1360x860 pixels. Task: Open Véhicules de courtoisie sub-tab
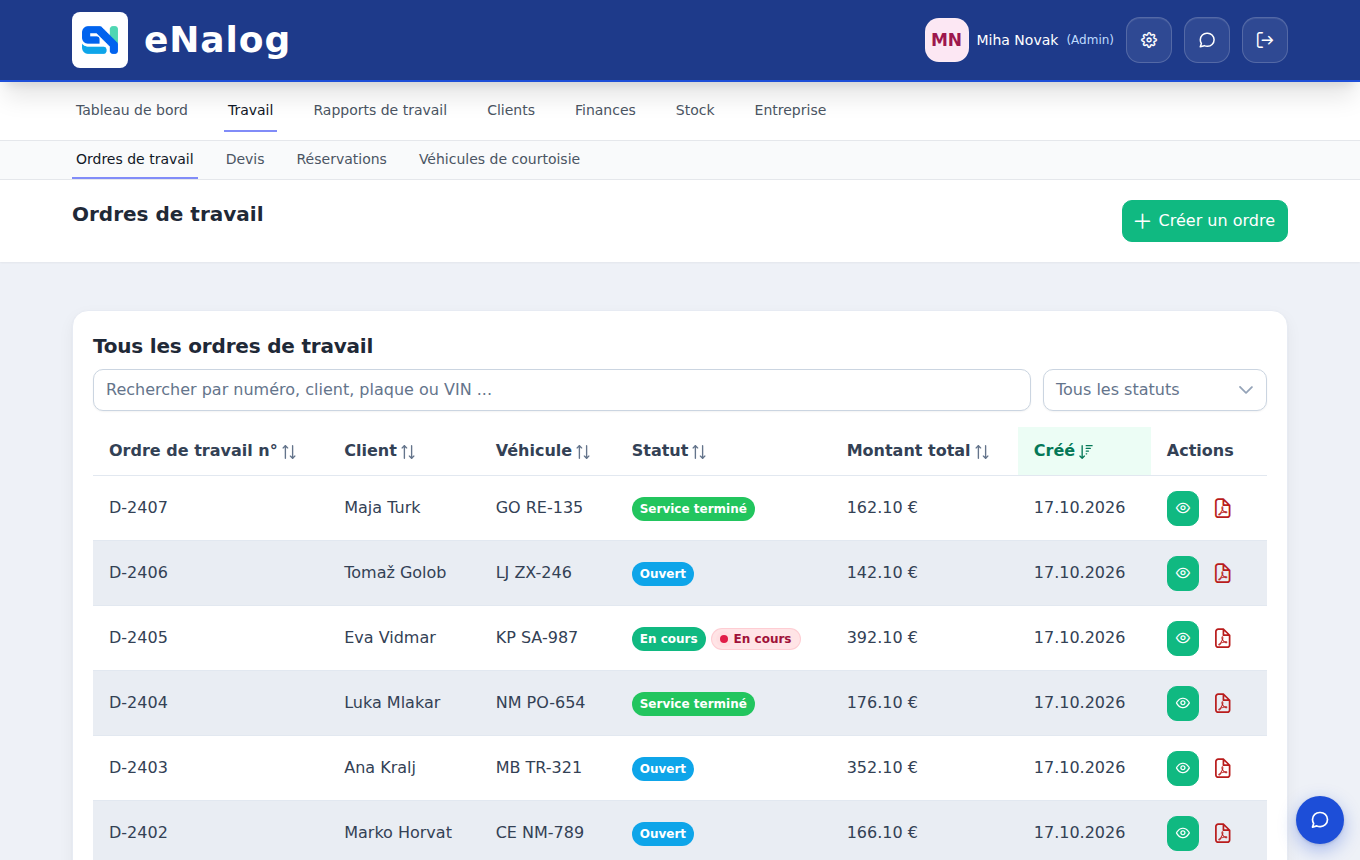coord(499,159)
